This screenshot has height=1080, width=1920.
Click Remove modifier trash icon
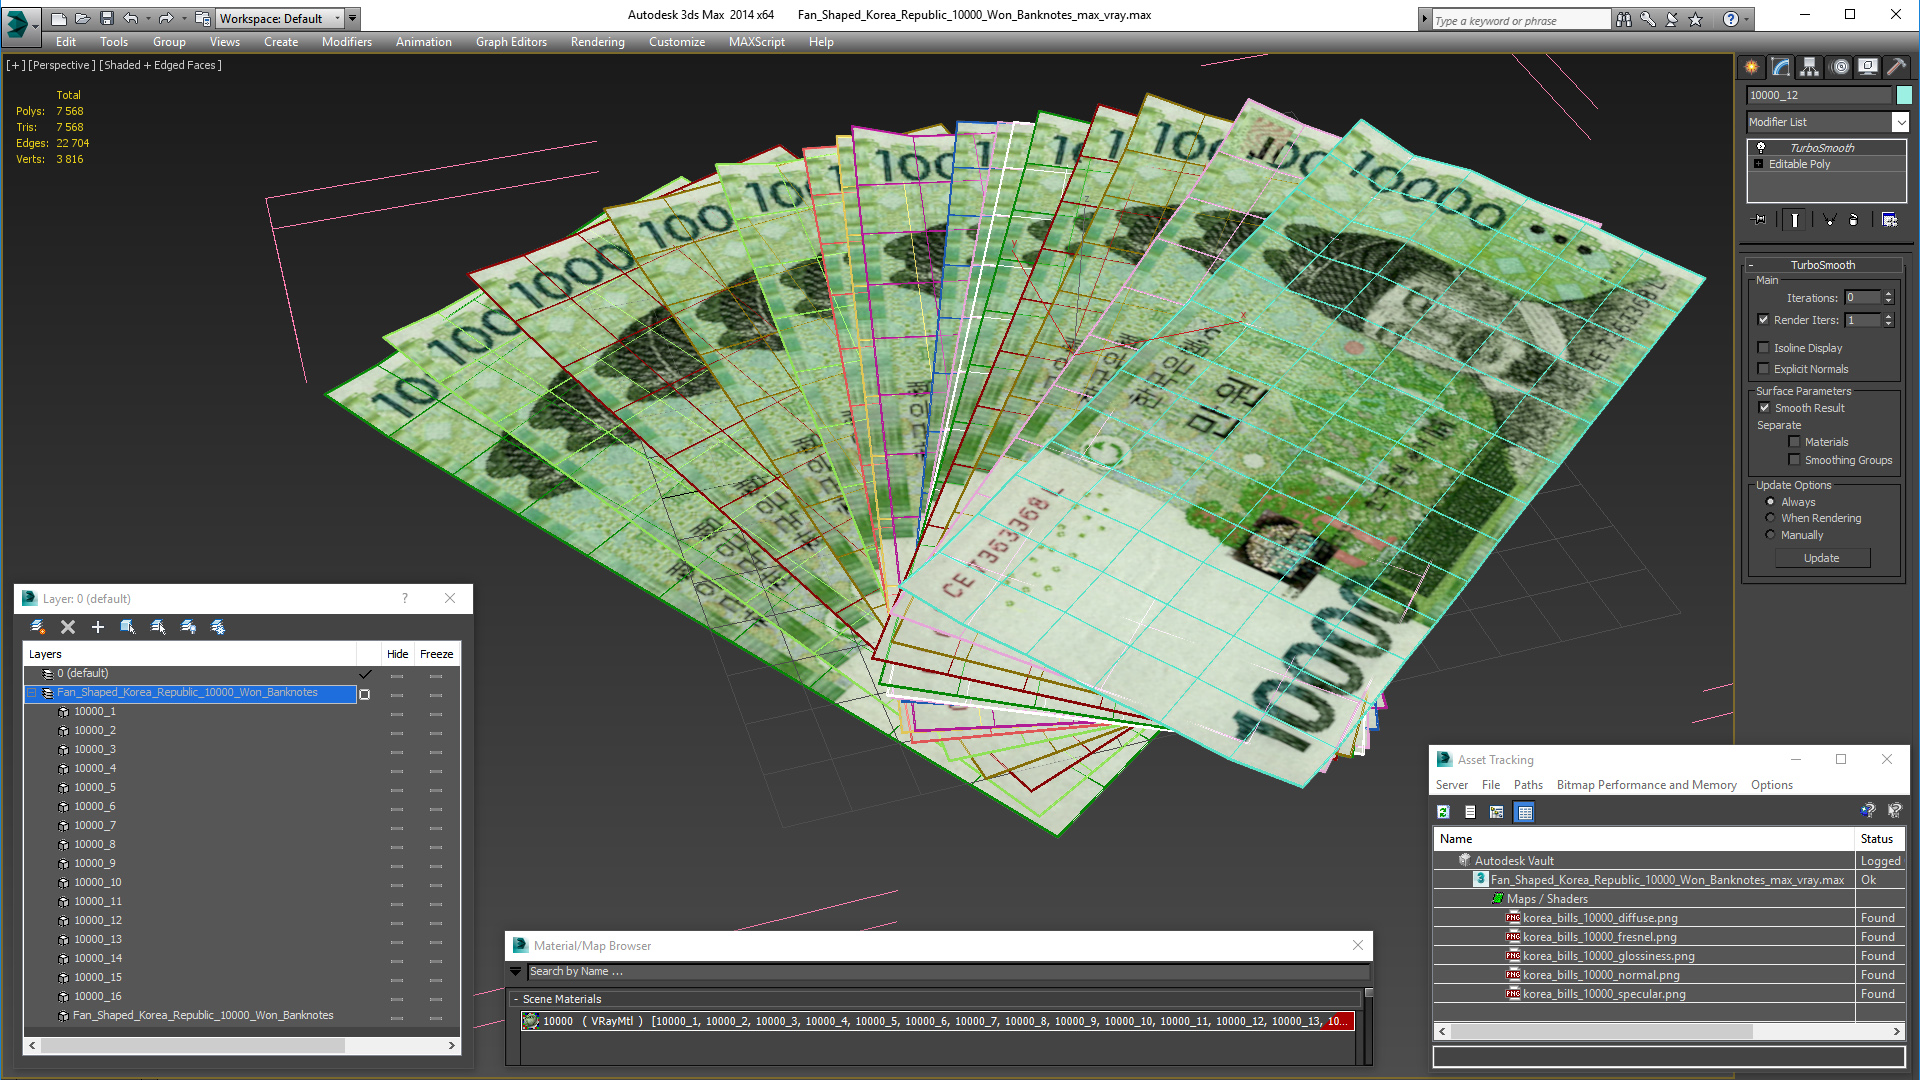tap(1854, 220)
